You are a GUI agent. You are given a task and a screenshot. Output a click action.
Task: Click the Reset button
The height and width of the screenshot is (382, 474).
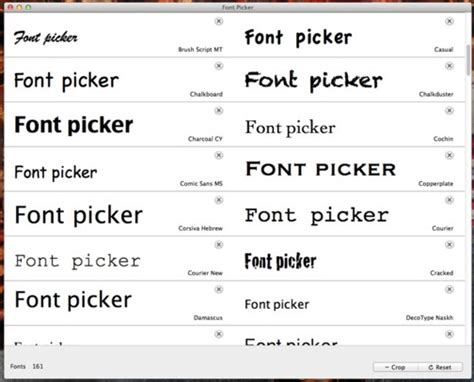[x=440, y=367]
